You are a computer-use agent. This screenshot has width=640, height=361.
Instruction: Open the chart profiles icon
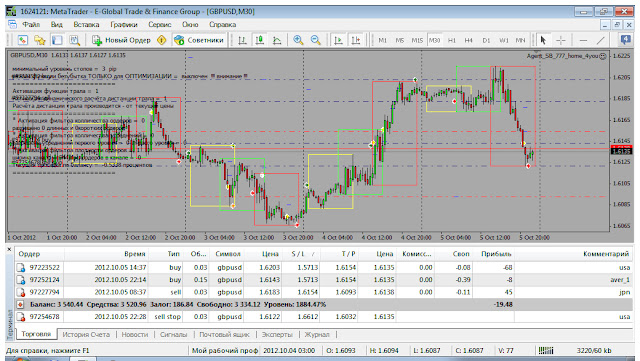click(40, 40)
